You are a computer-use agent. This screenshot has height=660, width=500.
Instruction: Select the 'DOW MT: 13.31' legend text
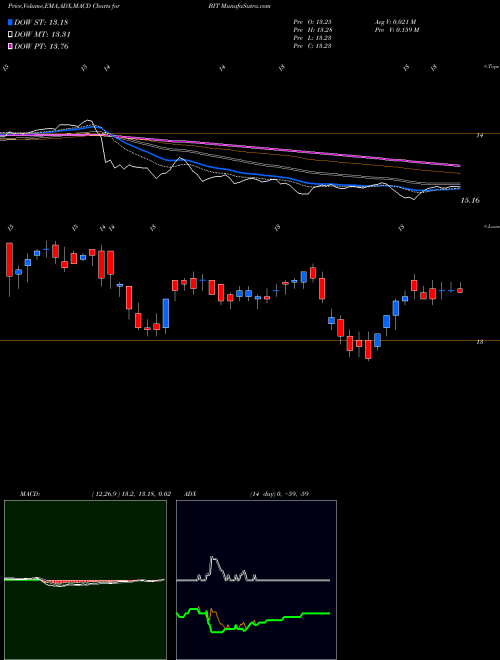coord(42,35)
